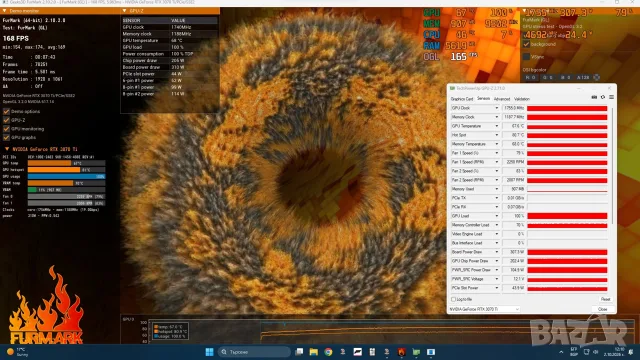This screenshot has height=360, width=640.
Task: Open the notification bell in taskbar
Action: (631, 352)
